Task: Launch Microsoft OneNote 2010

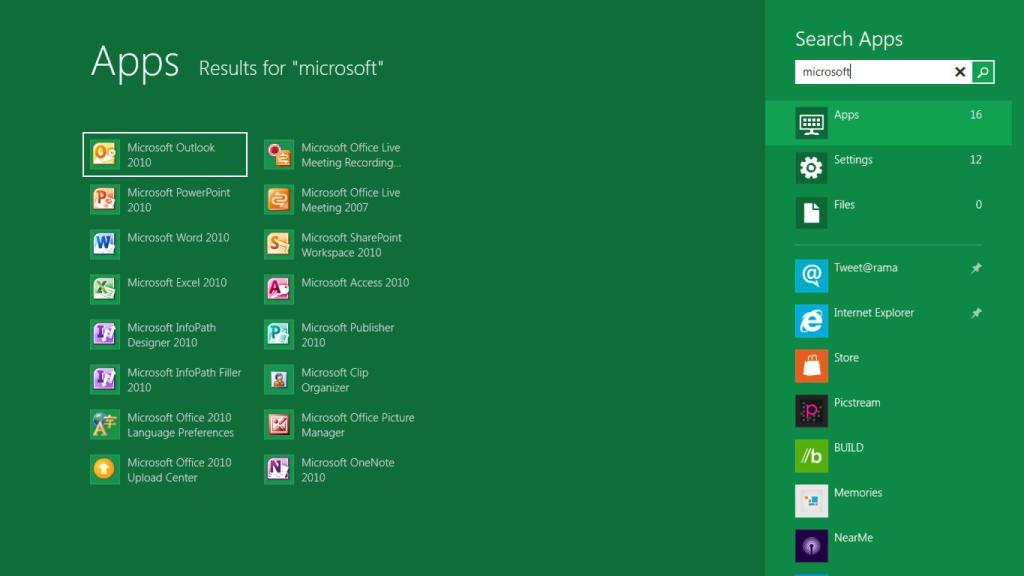Action: click(338, 469)
